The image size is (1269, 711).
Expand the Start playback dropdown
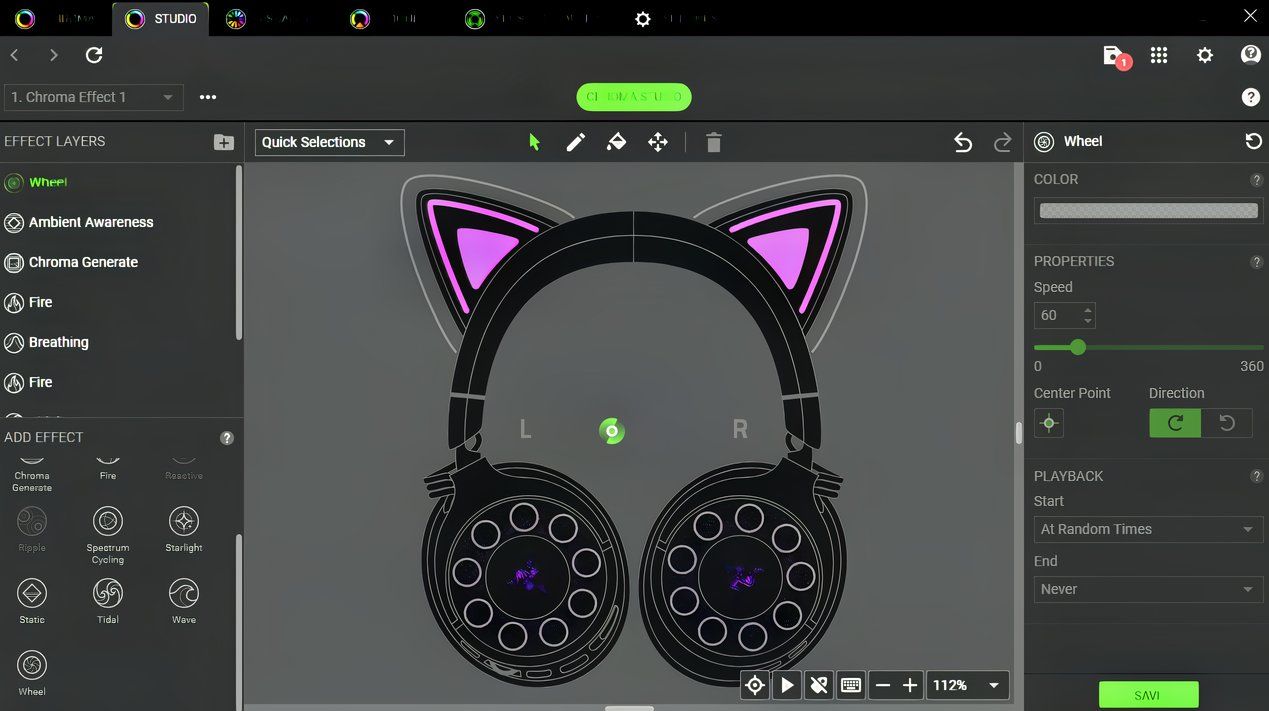click(1146, 529)
